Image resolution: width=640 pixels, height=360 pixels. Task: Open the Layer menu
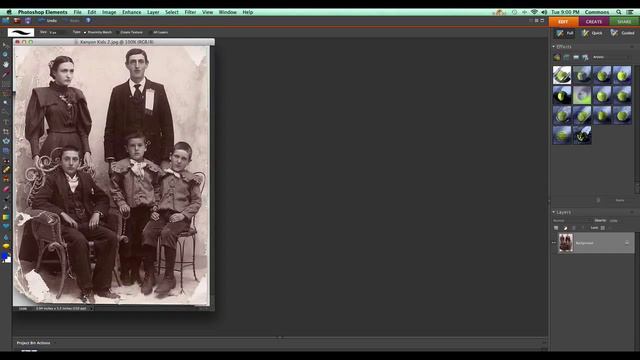click(153, 12)
